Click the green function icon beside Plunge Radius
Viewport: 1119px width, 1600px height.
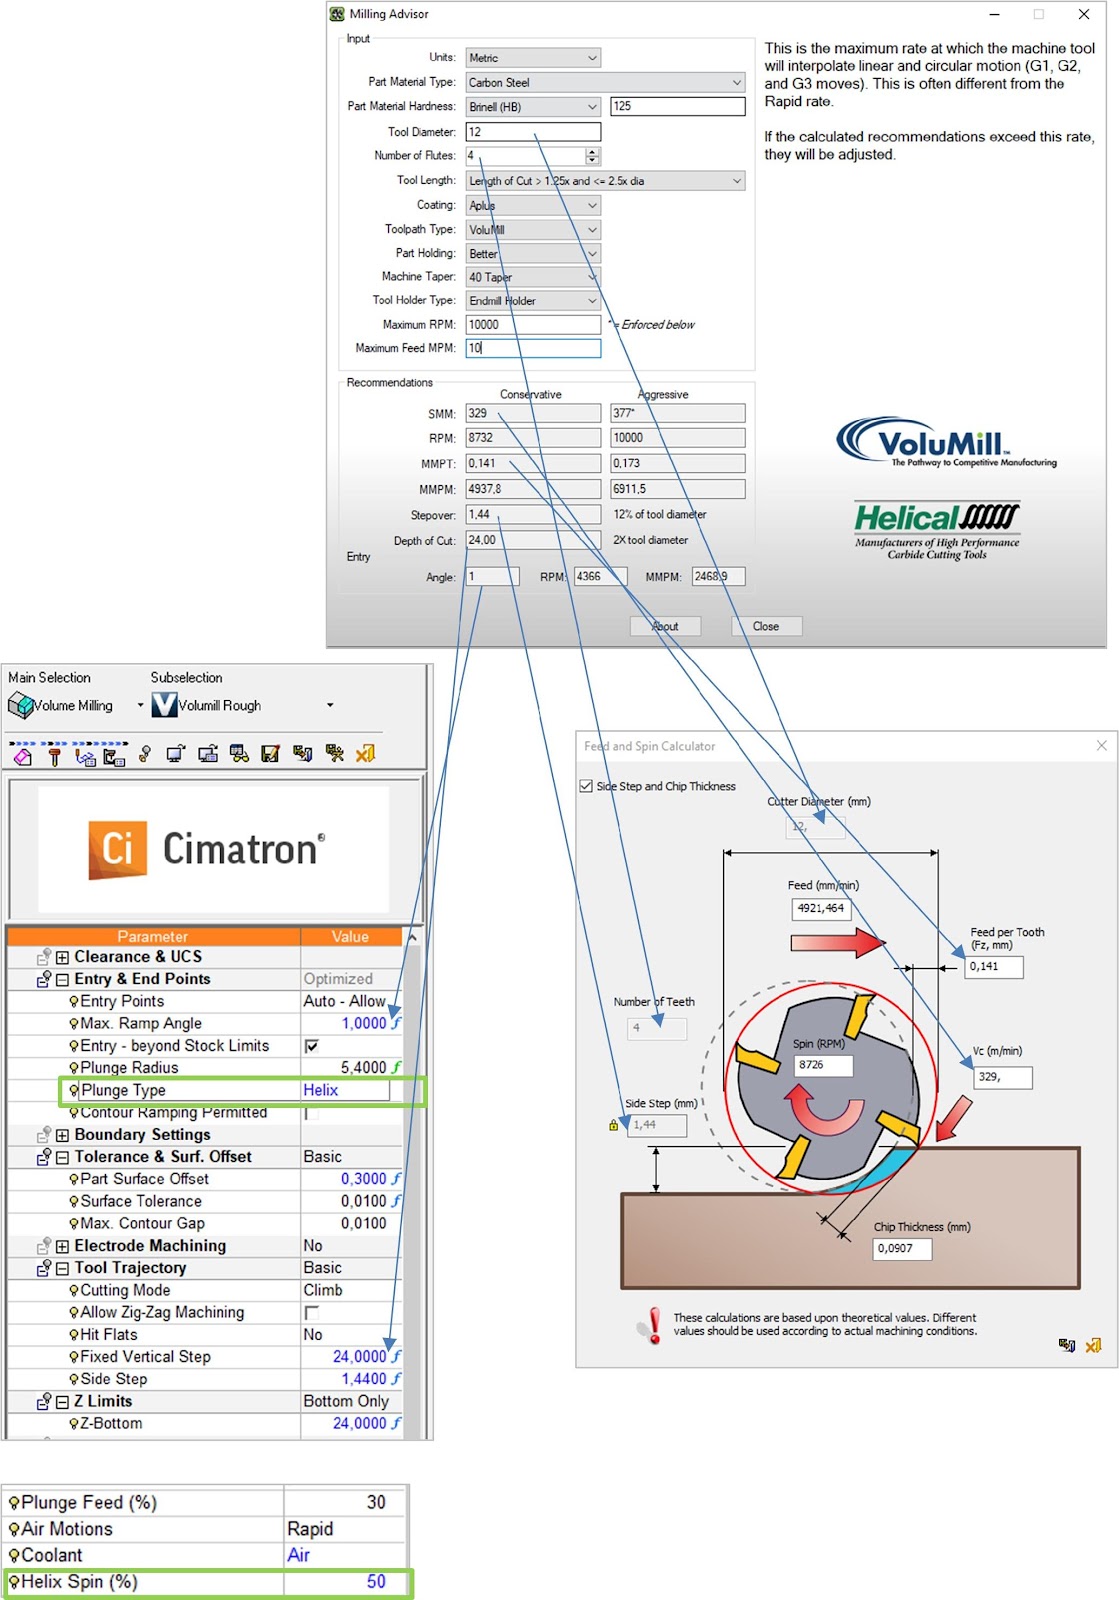[396, 1067]
